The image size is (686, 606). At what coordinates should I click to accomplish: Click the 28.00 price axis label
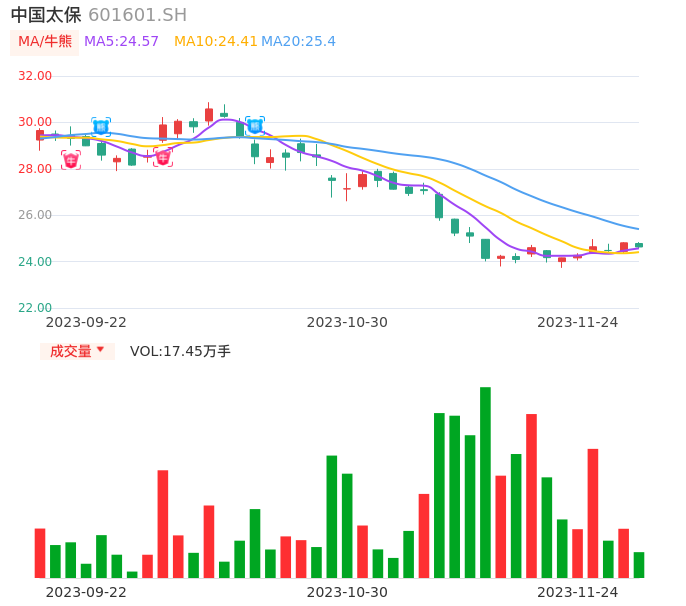tap(35, 169)
